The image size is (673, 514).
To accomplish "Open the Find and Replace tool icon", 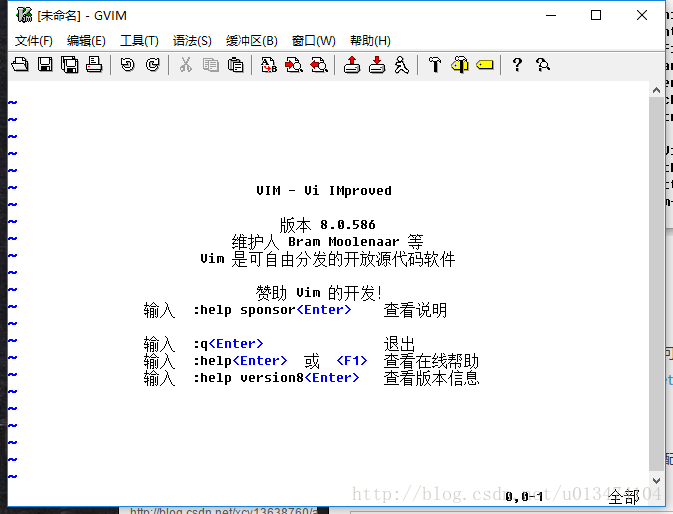I will [269, 65].
